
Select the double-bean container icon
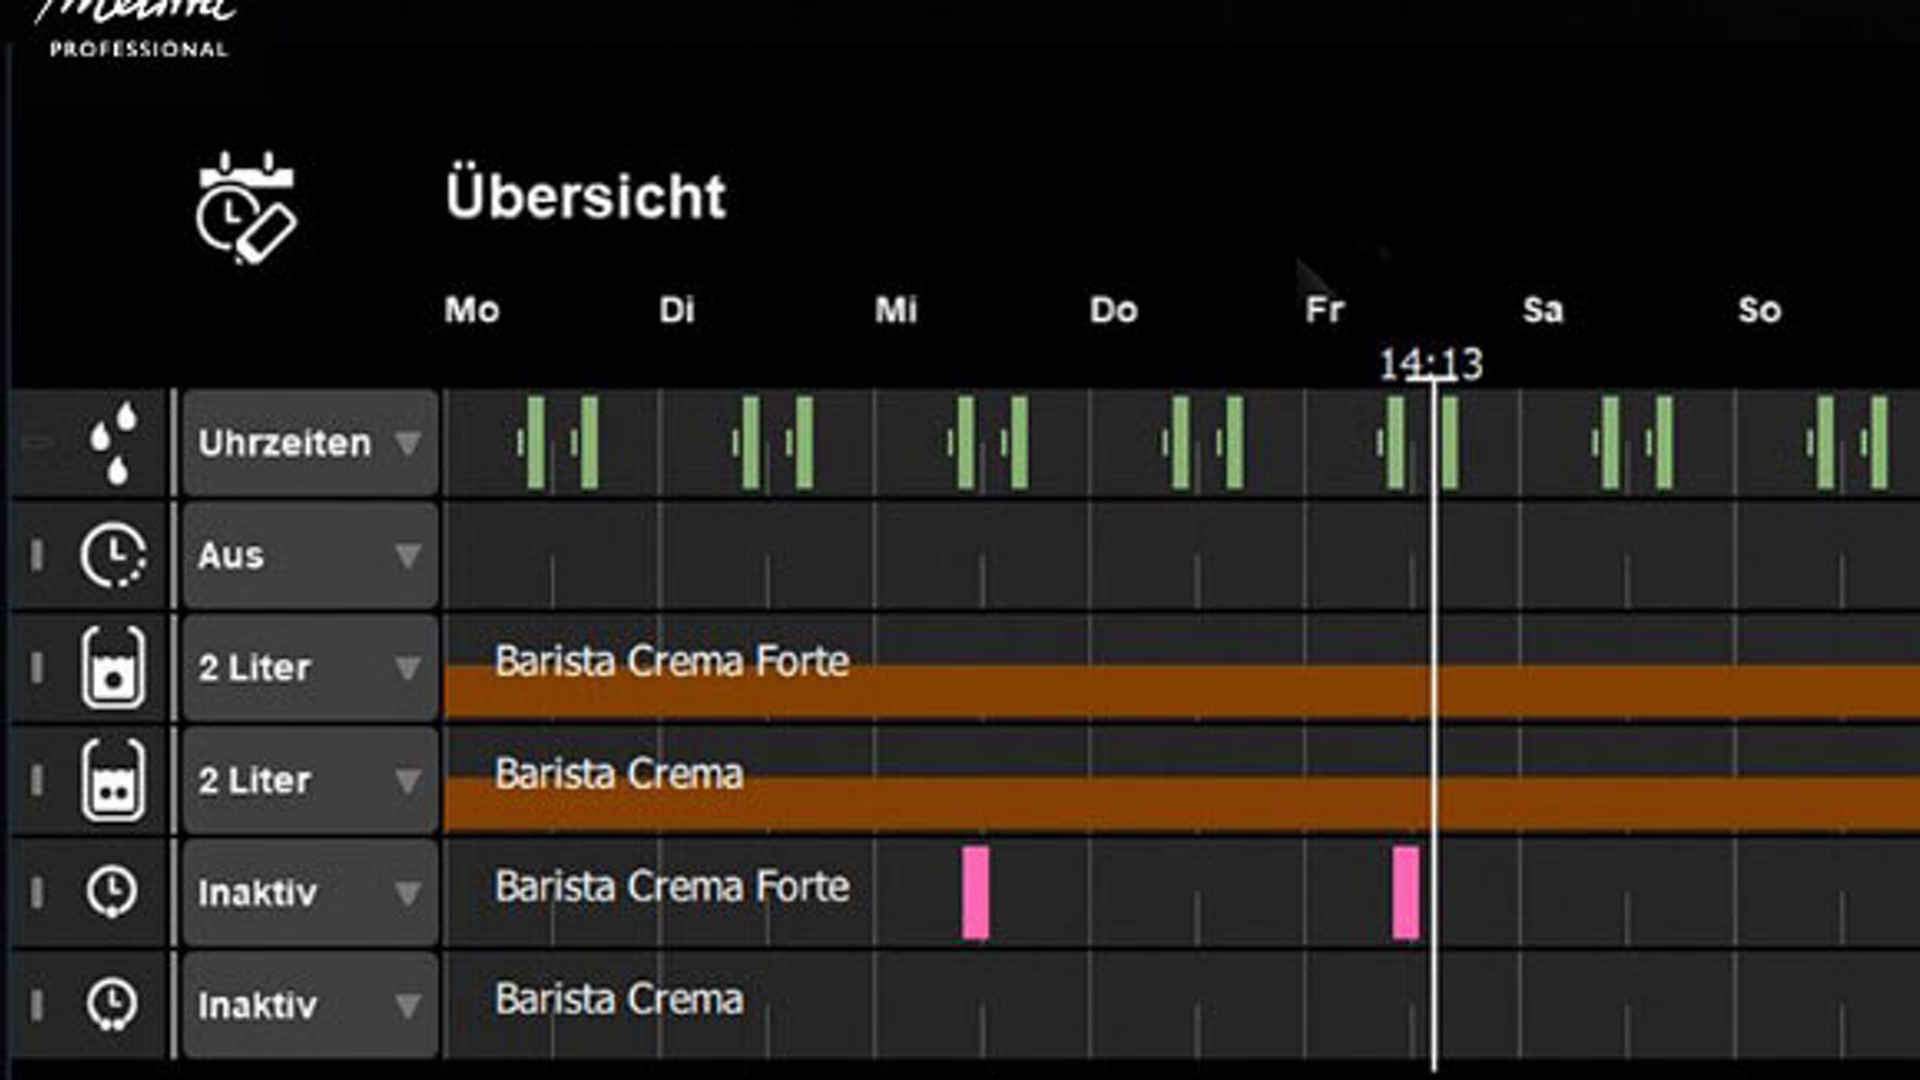click(x=113, y=780)
